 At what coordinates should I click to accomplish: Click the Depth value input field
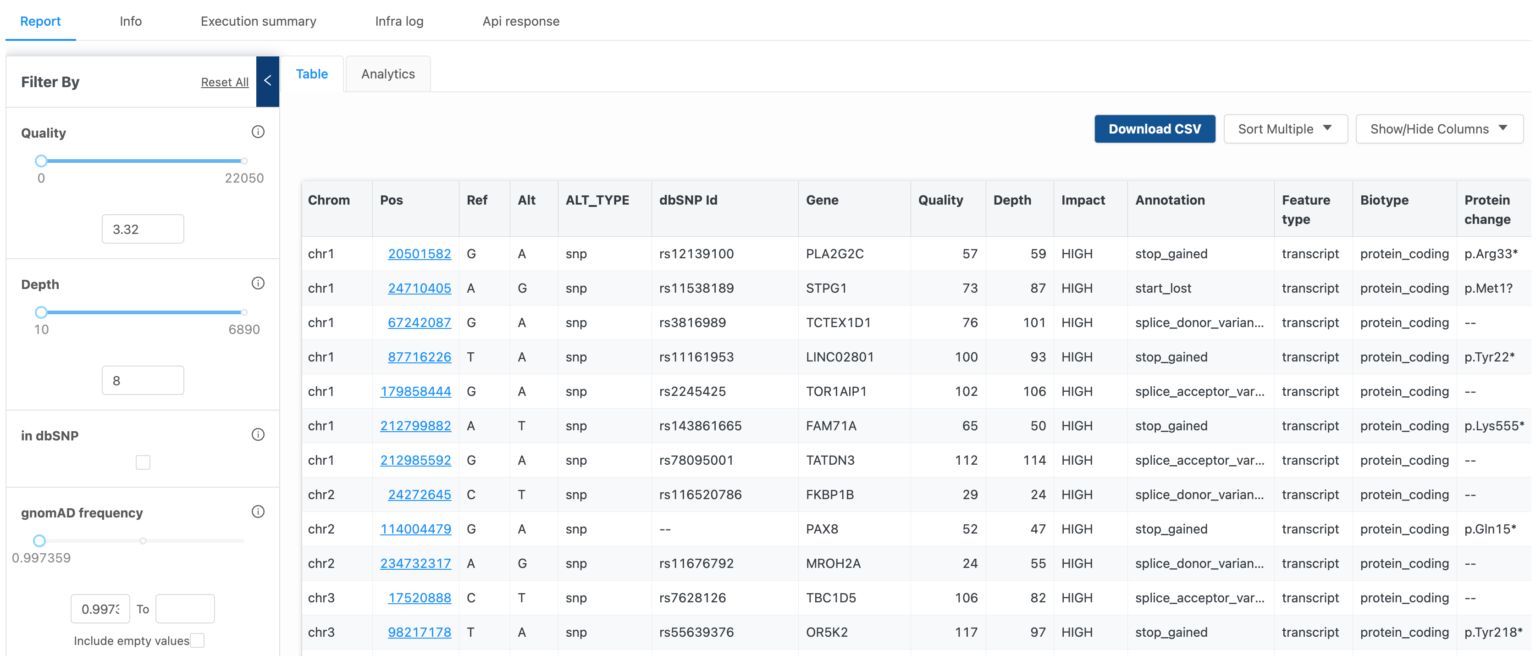pos(143,380)
